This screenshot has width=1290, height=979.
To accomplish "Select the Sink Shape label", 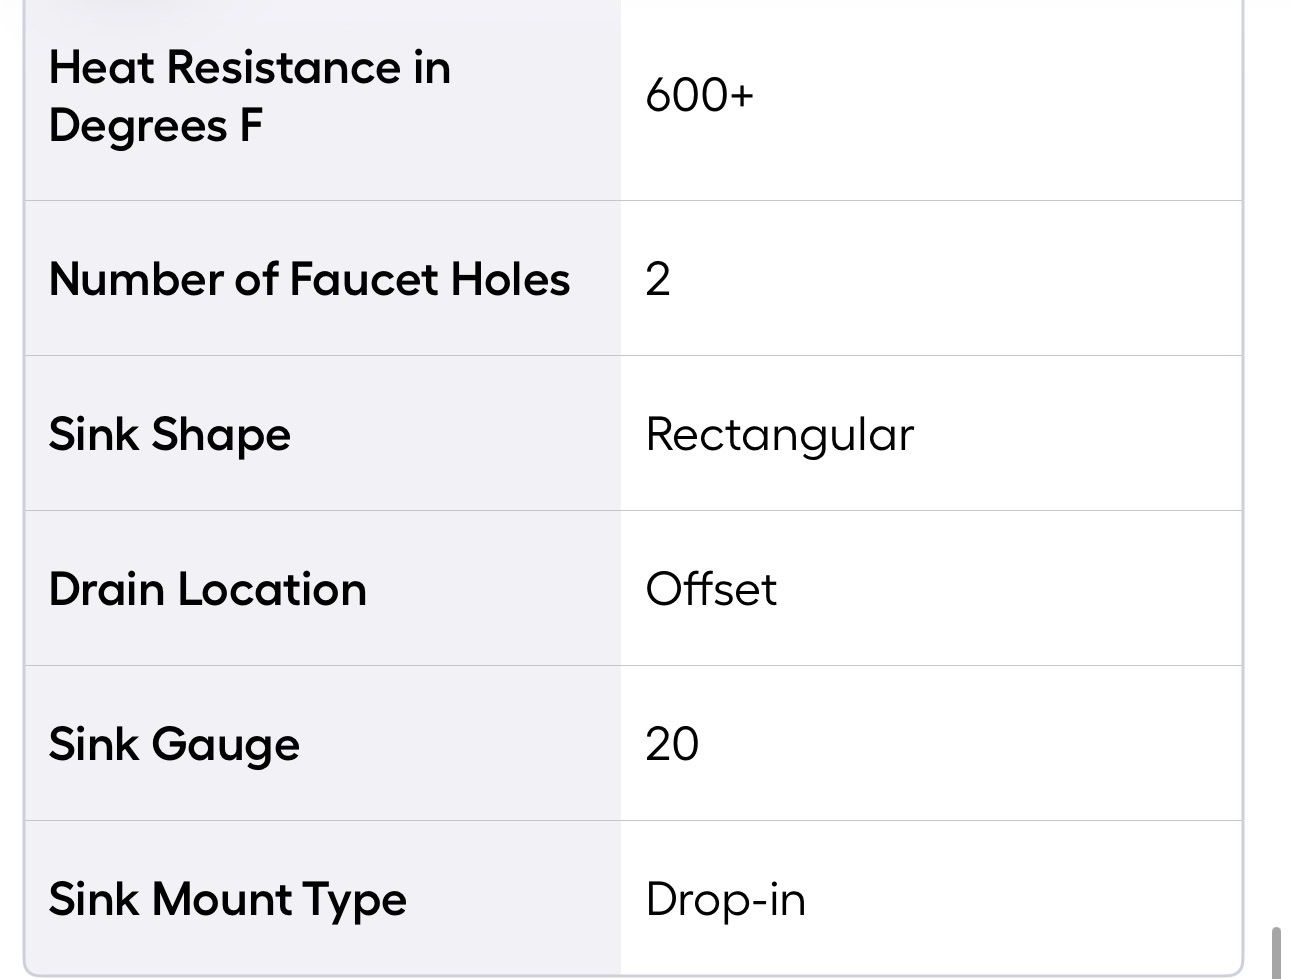I will [170, 434].
